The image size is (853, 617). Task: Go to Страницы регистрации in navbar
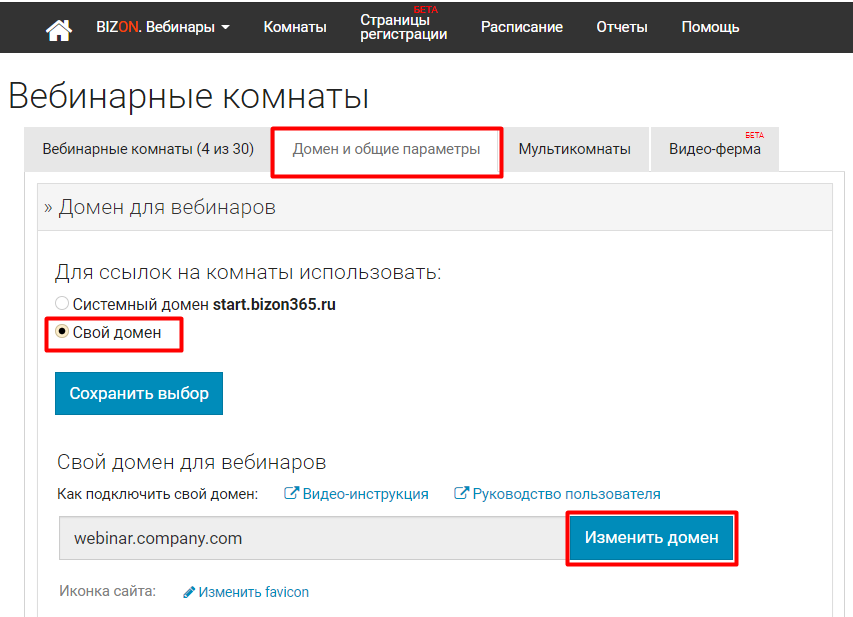coord(403,27)
